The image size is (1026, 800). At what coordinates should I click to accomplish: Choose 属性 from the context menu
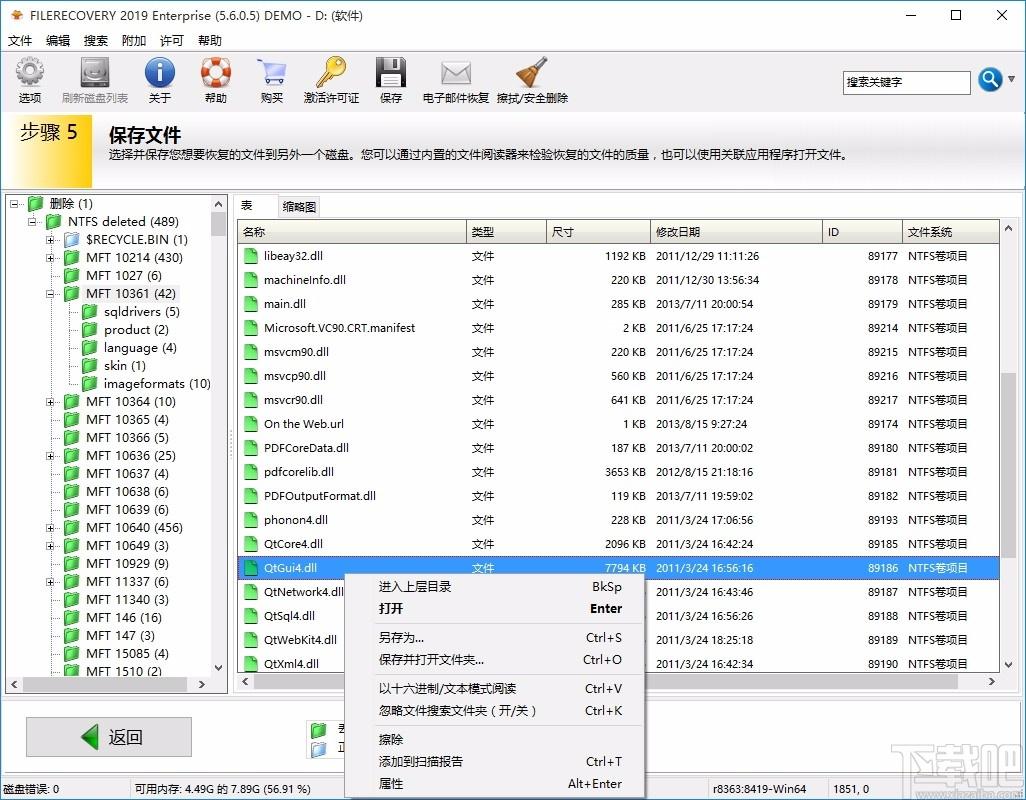click(391, 784)
